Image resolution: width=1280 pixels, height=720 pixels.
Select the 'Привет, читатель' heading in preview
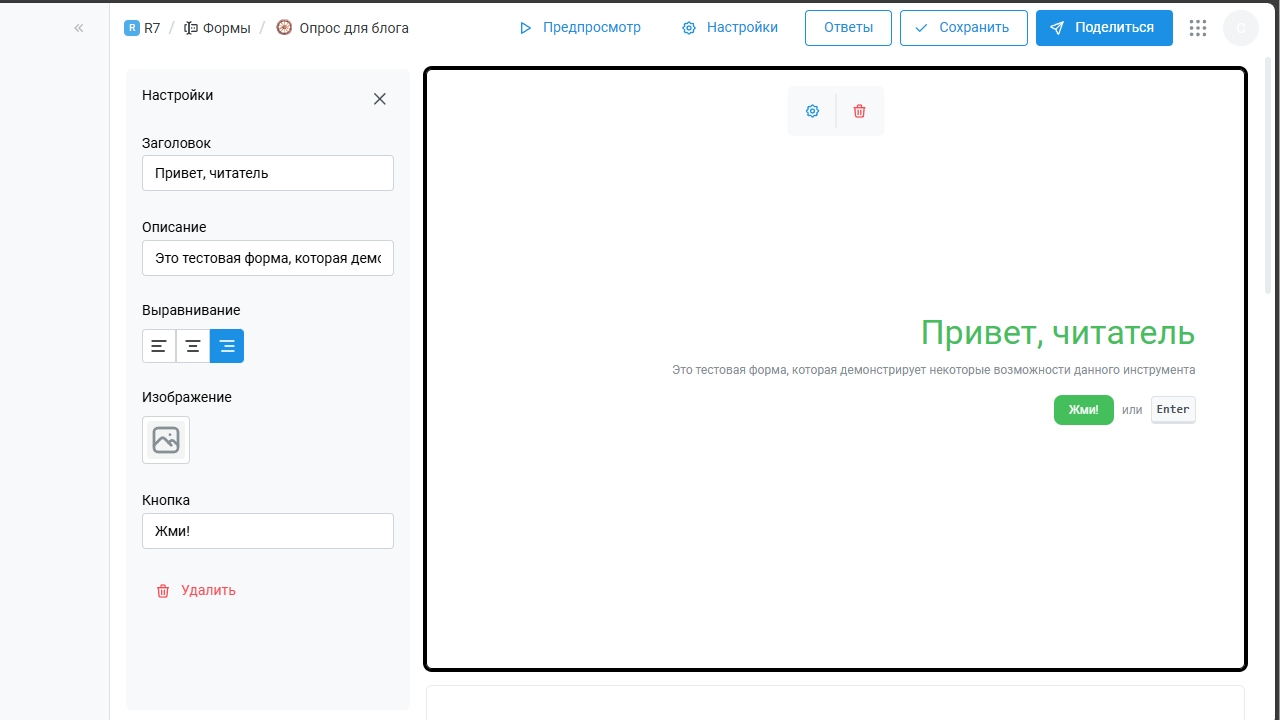pos(1058,333)
